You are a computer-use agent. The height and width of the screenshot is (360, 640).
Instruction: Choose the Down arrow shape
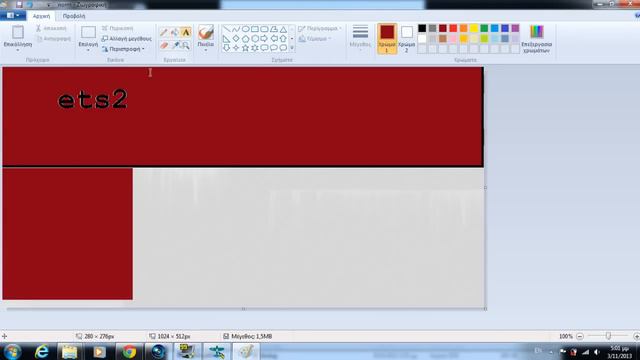(x=227, y=48)
